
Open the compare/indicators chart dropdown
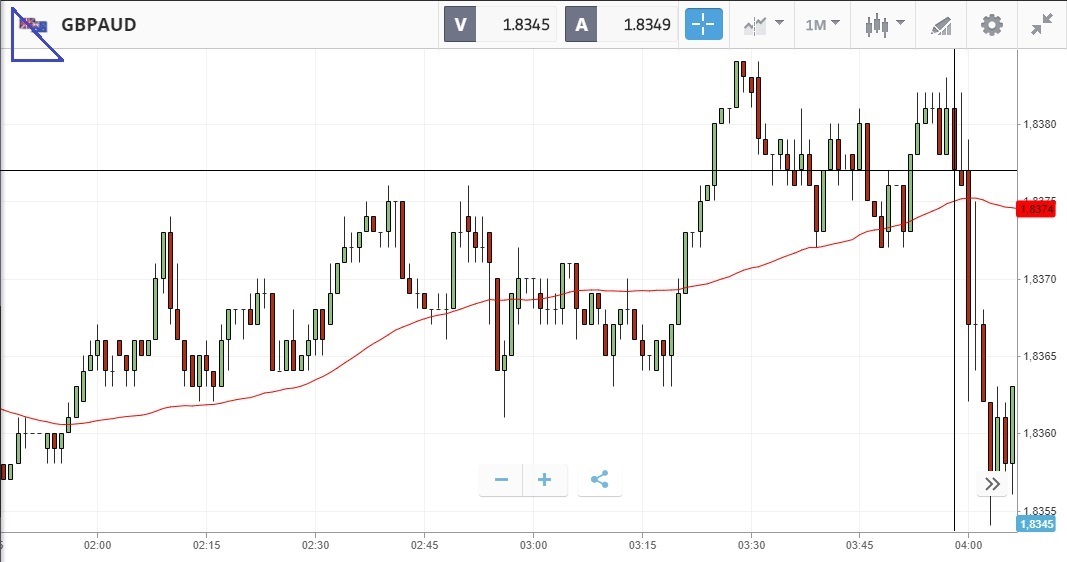point(763,25)
